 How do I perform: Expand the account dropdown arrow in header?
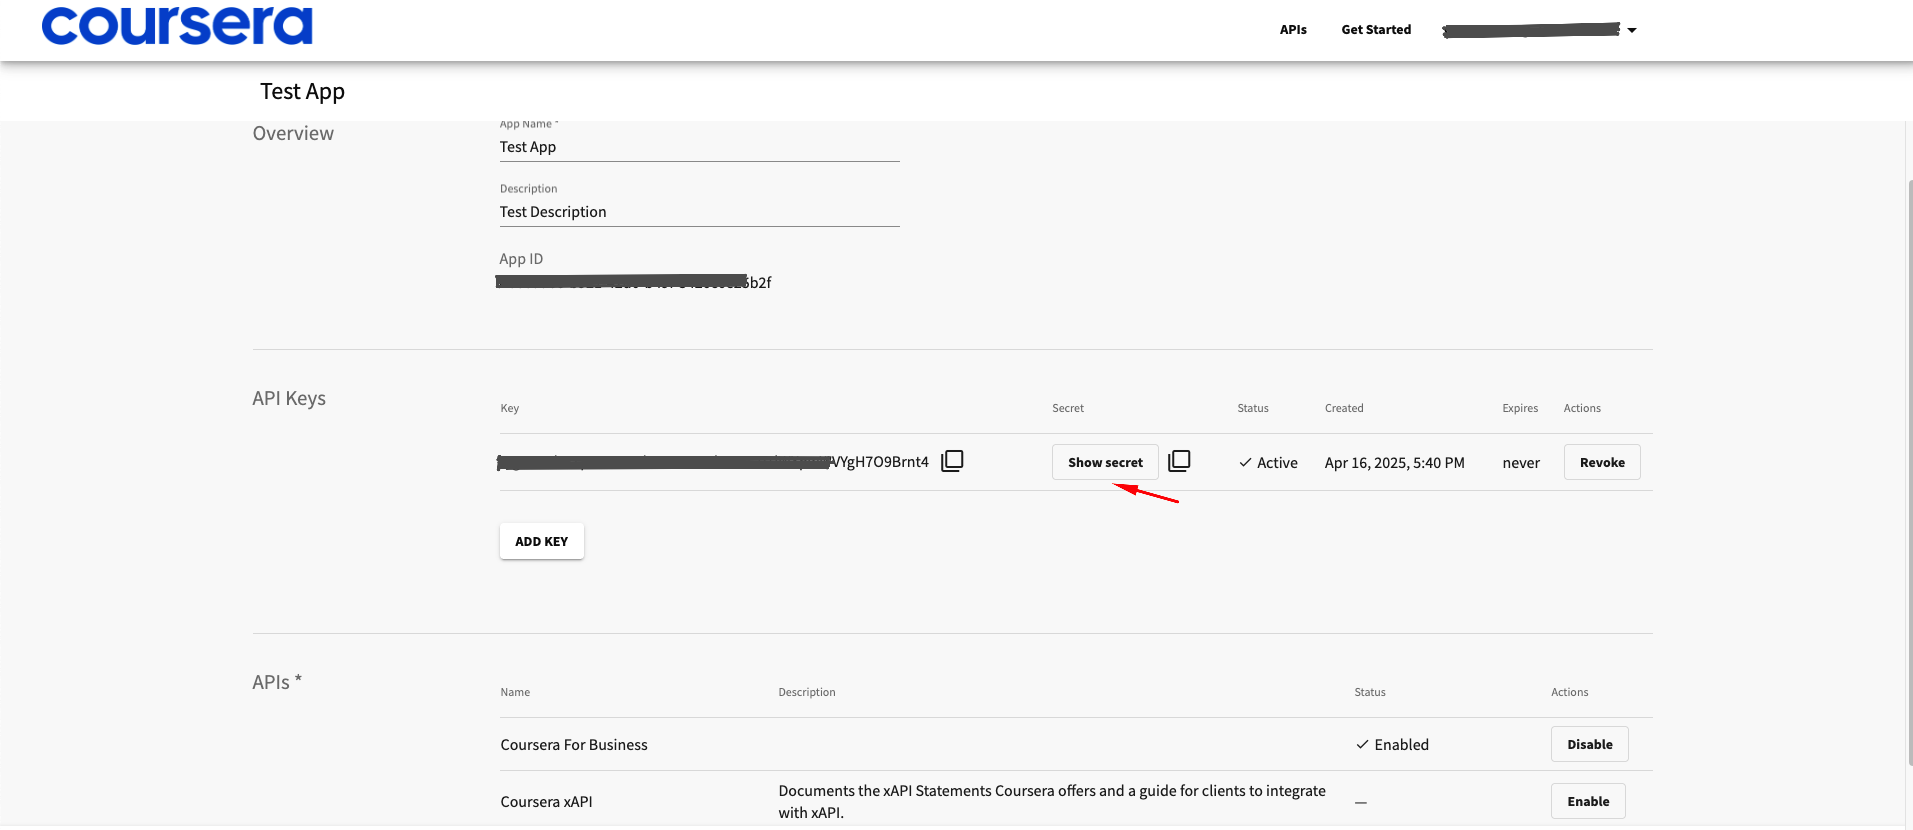[1632, 30]
